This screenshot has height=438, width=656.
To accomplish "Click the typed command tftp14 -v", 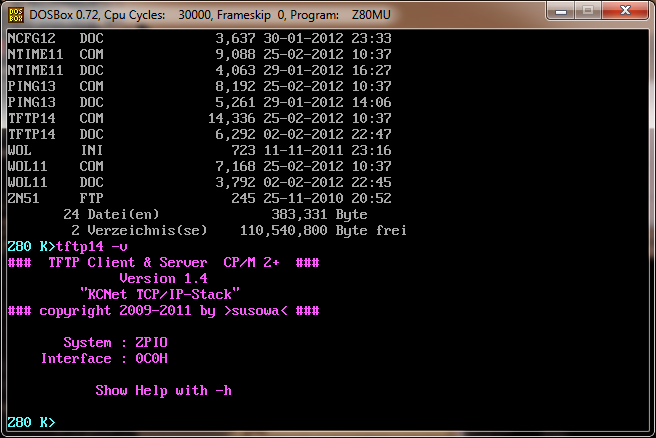I will pyautogui.click(x=92, y=246).
